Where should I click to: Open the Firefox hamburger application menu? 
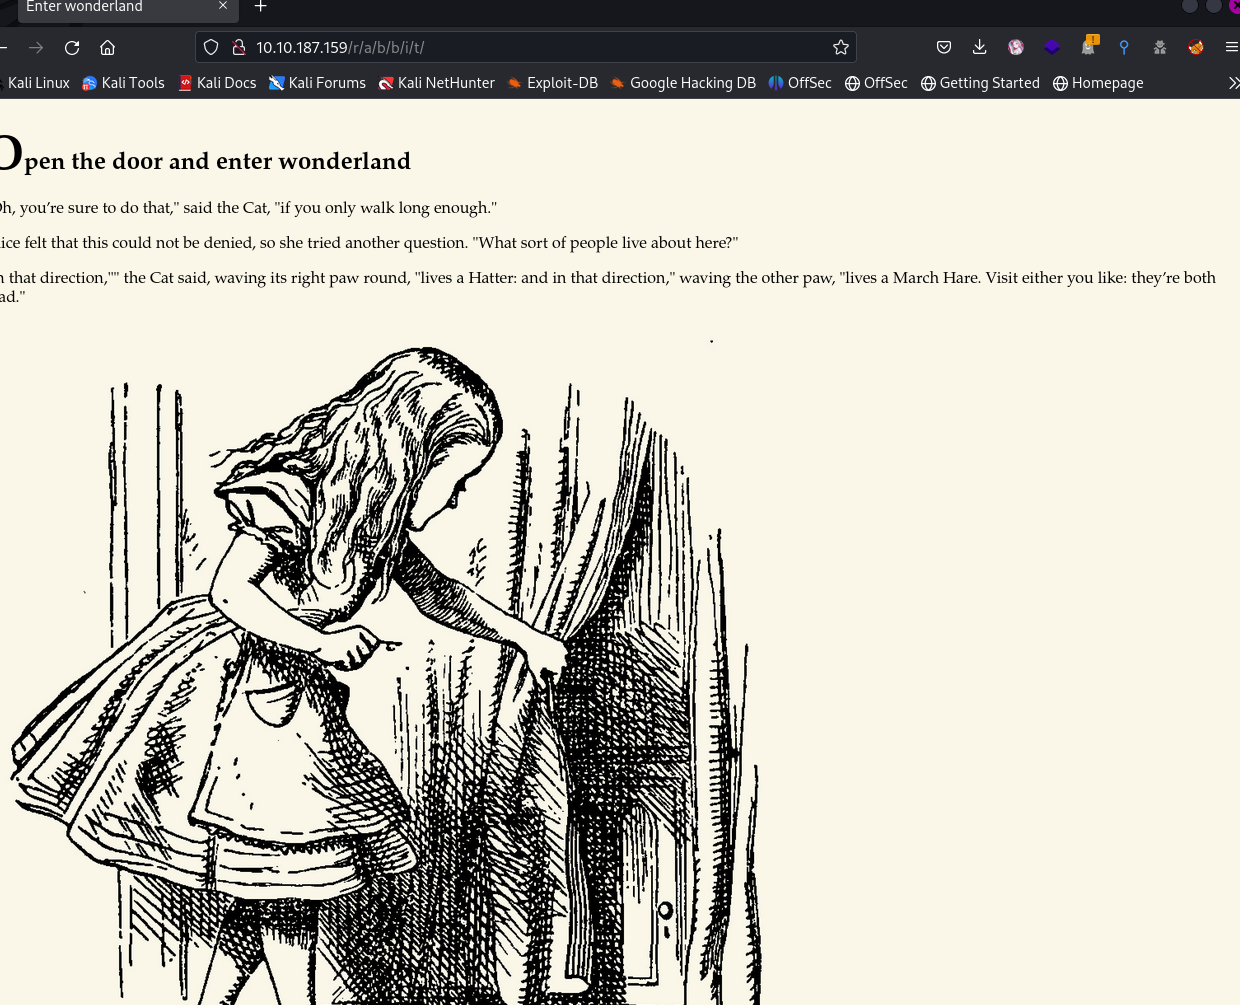1231,47
